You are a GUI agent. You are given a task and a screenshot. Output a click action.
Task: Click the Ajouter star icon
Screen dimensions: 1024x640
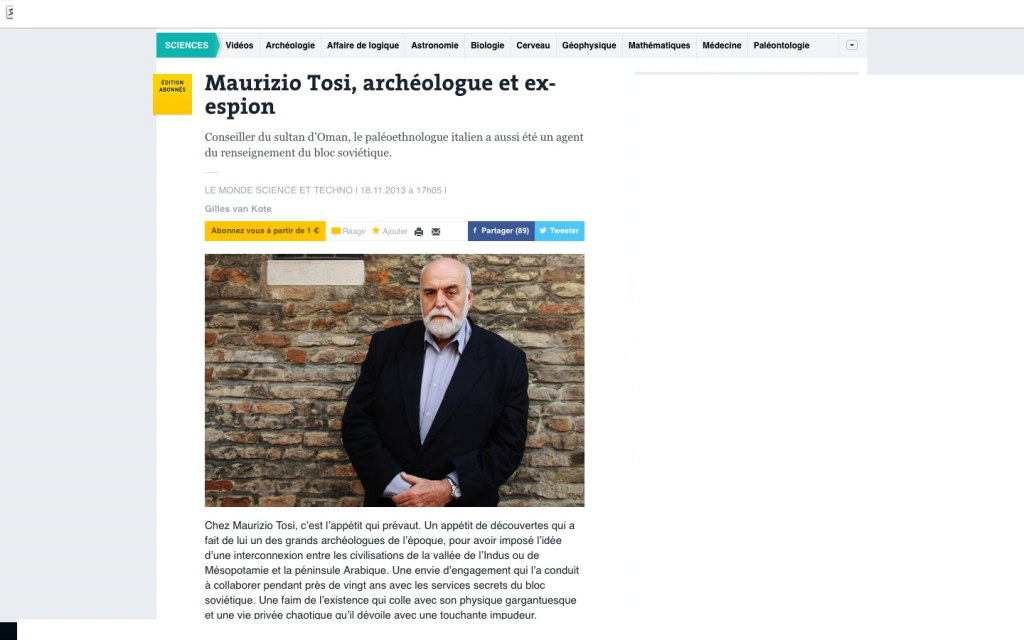coord(376,231)
